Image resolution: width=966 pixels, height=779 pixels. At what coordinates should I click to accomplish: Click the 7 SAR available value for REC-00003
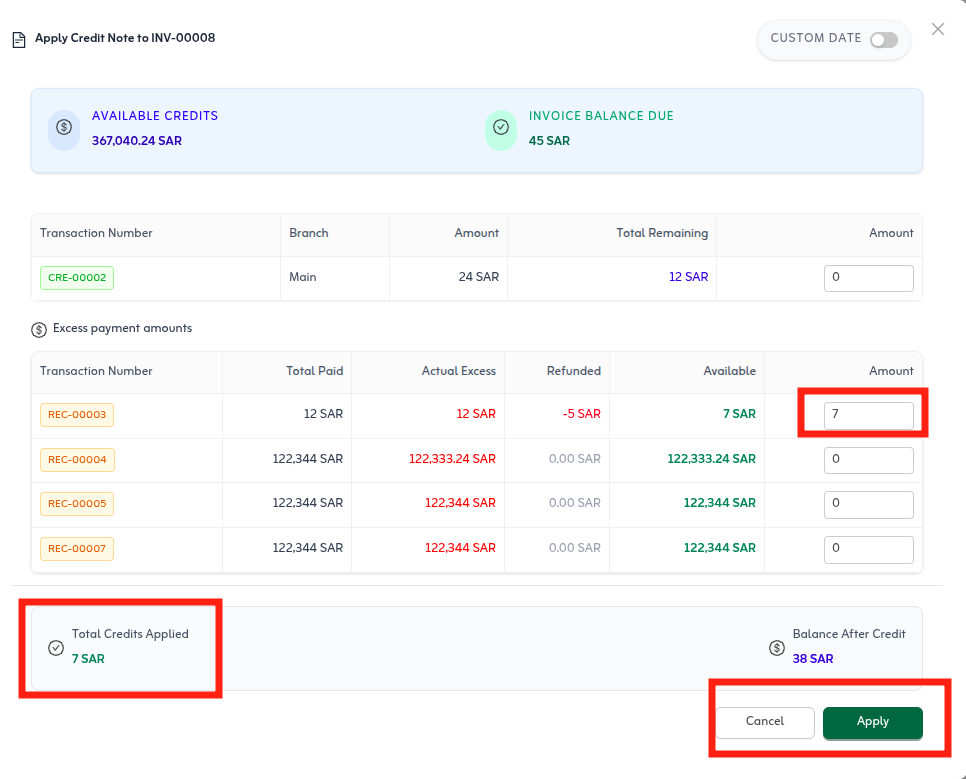[x=739, y=414]
